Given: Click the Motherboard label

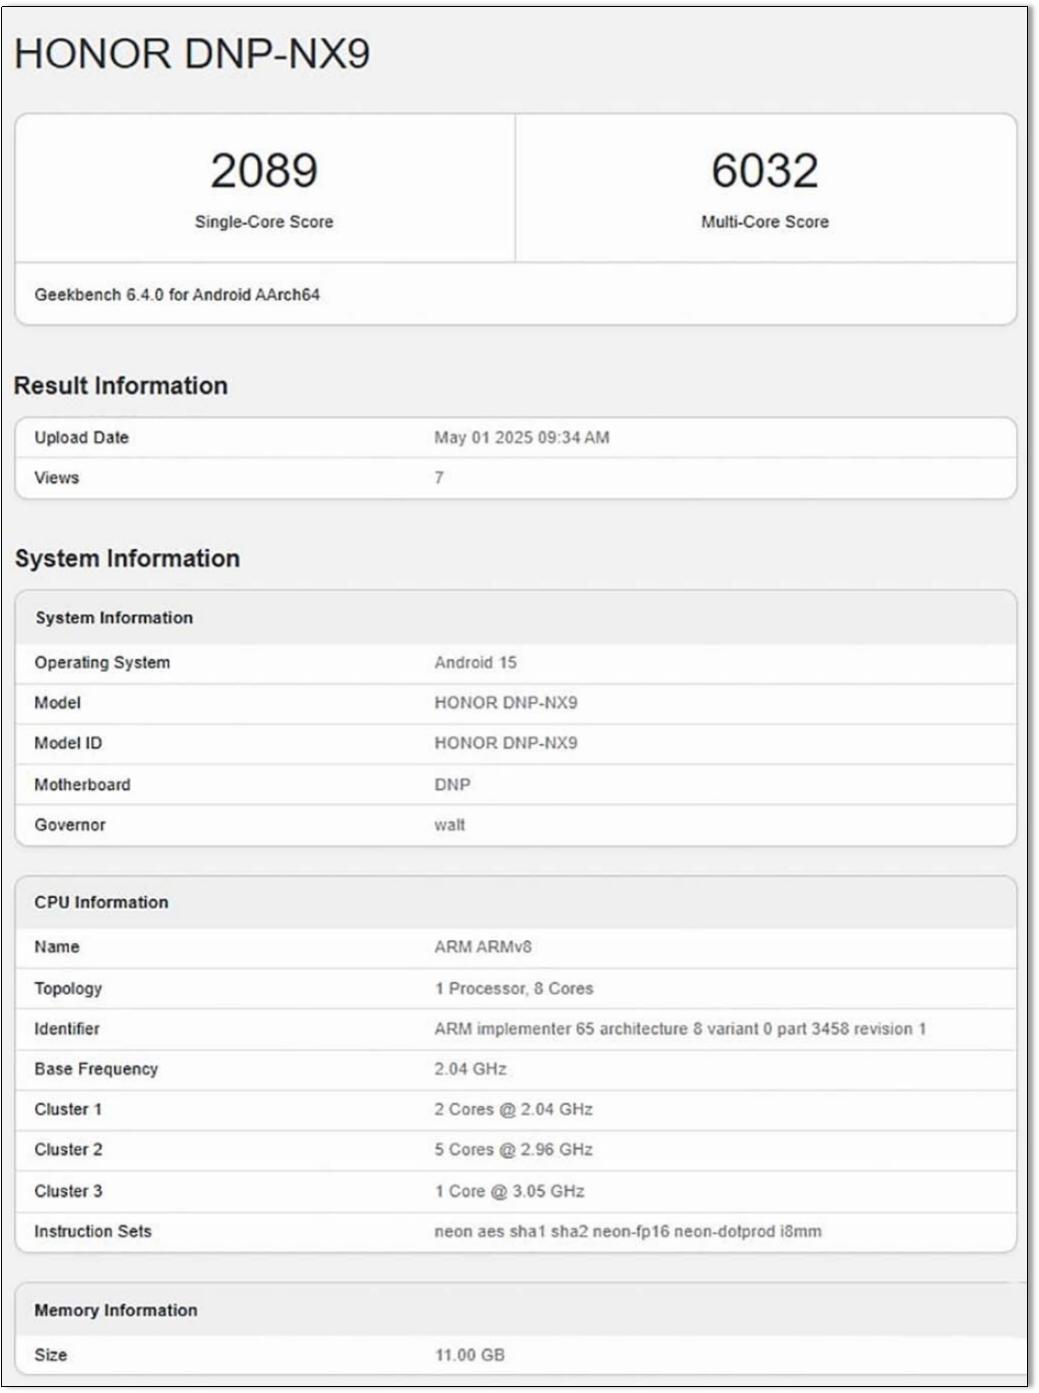Looking at the screenshot, I should point(82,785).
